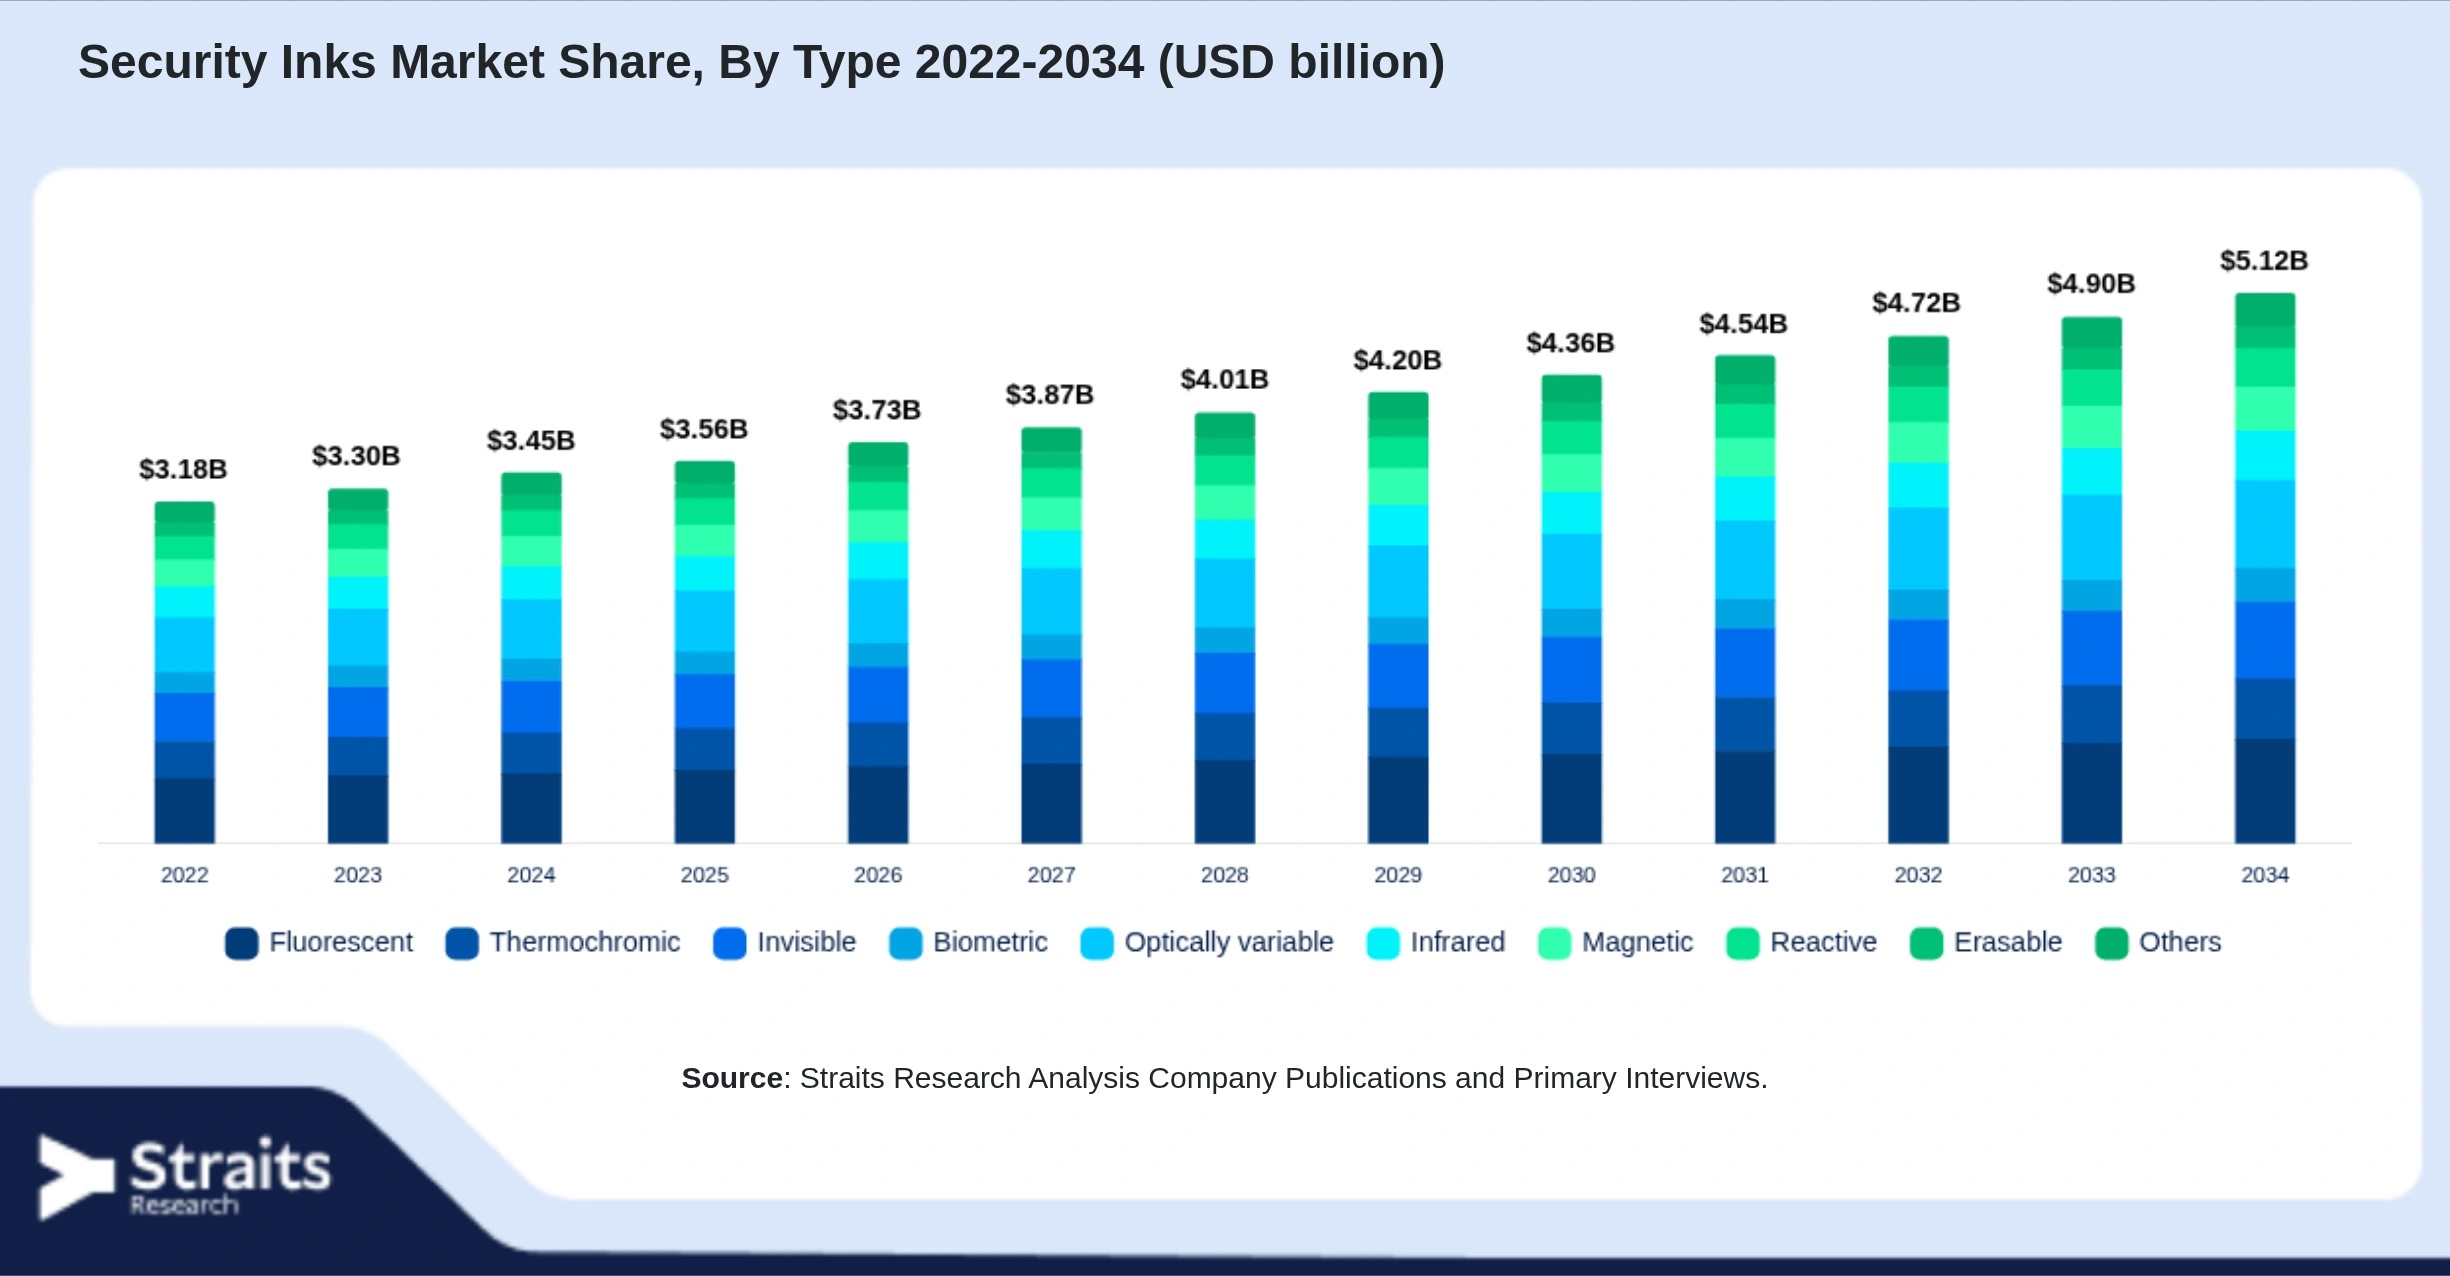This screenshot has height=1276, width=2450.
Task: Click the Others legend color swatch
Action: [2112, 943]
